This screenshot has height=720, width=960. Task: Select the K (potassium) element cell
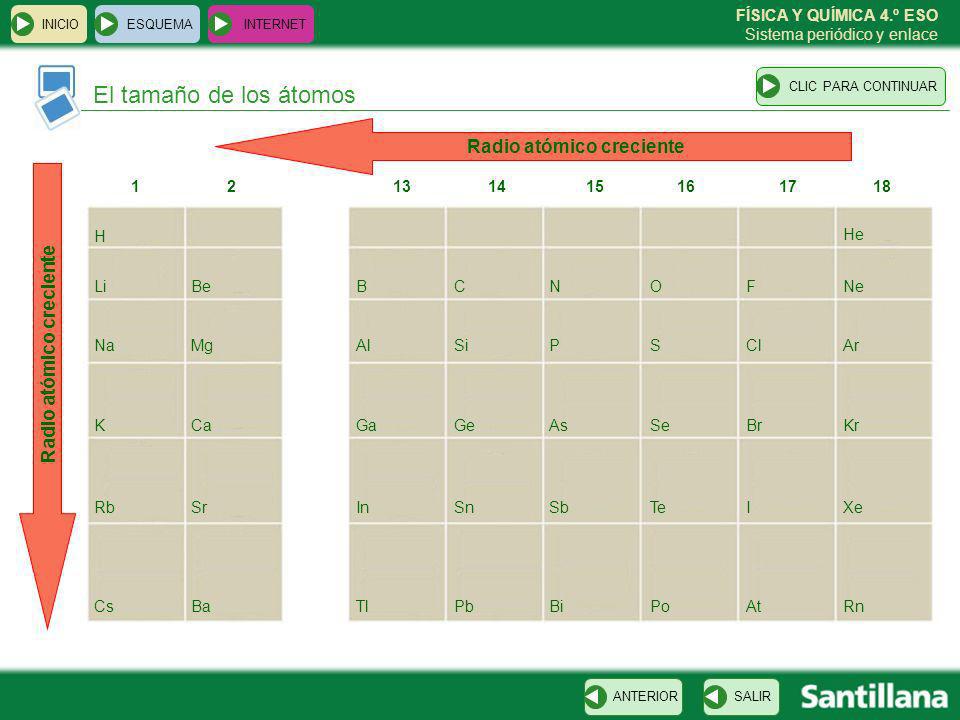137,400
